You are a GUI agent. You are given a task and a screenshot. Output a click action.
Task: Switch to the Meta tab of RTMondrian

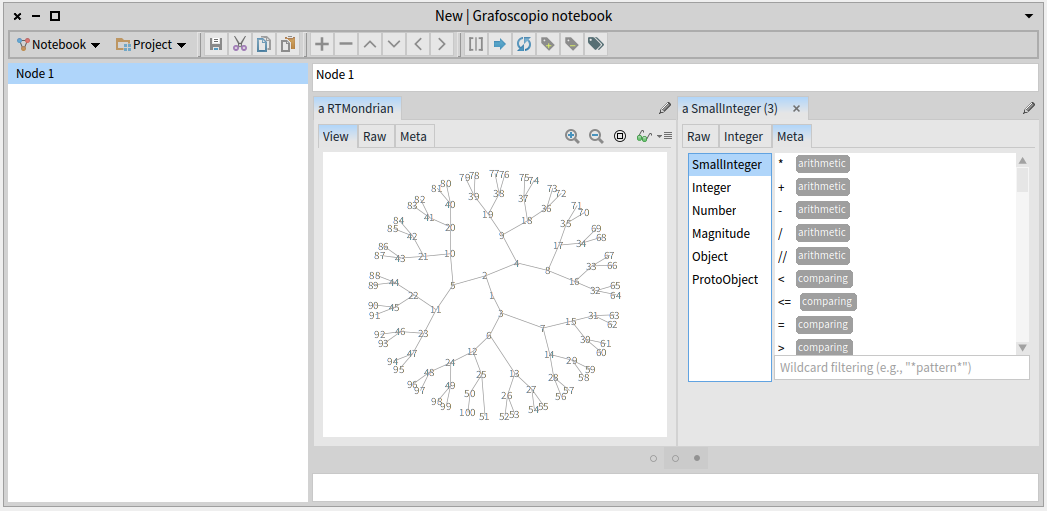tap(413, 136)
